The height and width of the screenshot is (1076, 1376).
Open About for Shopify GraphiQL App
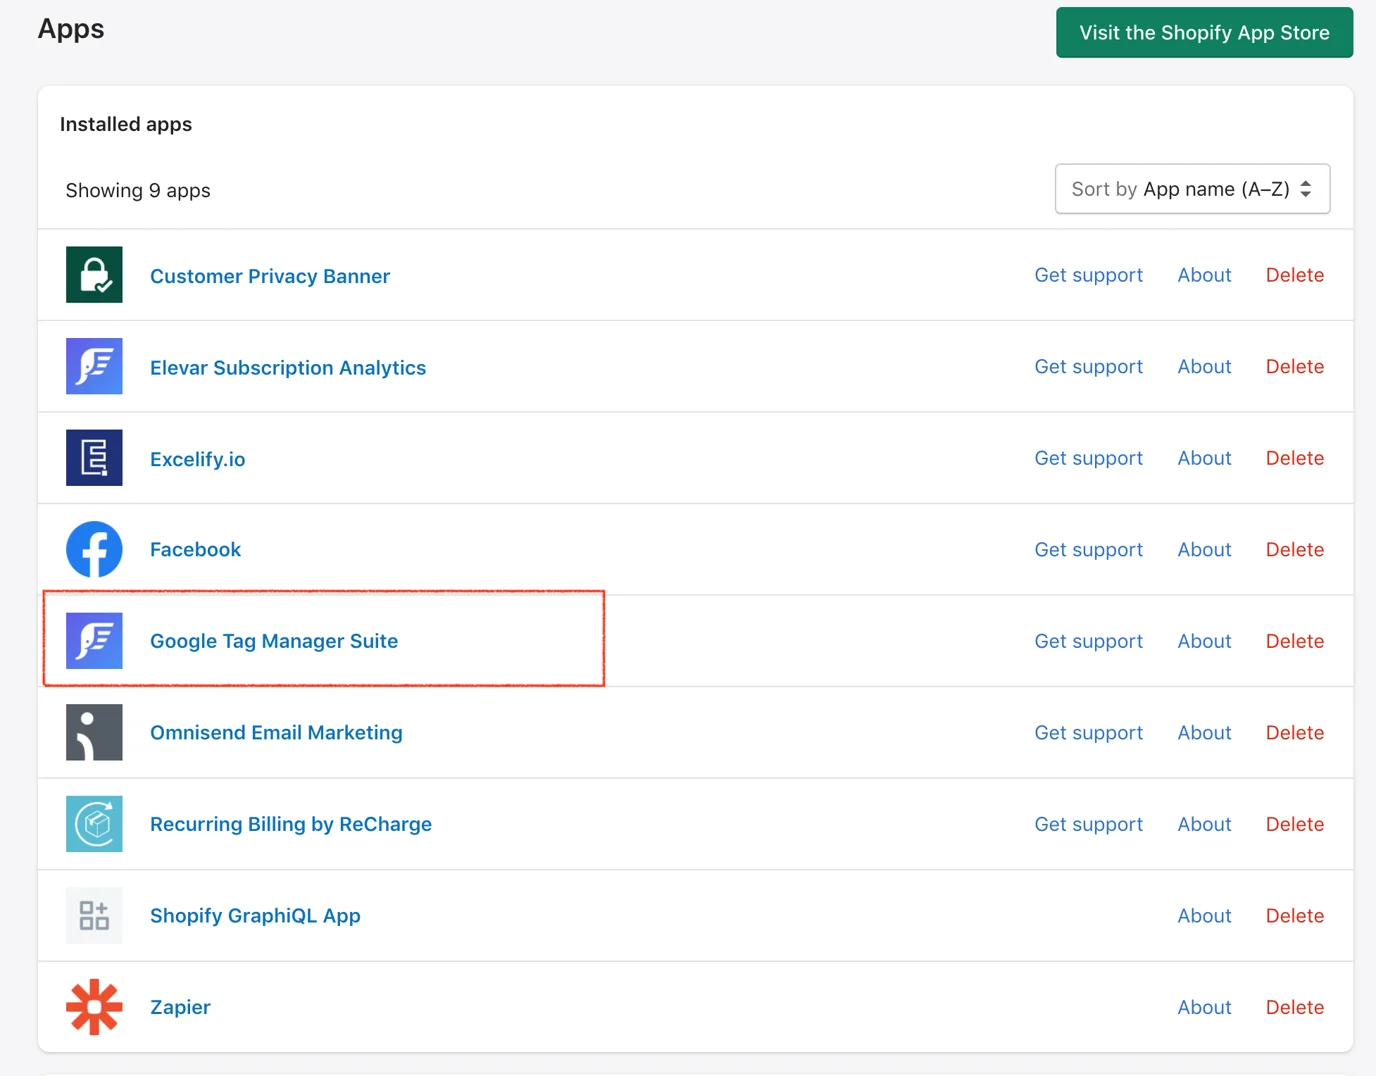tap(1204, 915)
